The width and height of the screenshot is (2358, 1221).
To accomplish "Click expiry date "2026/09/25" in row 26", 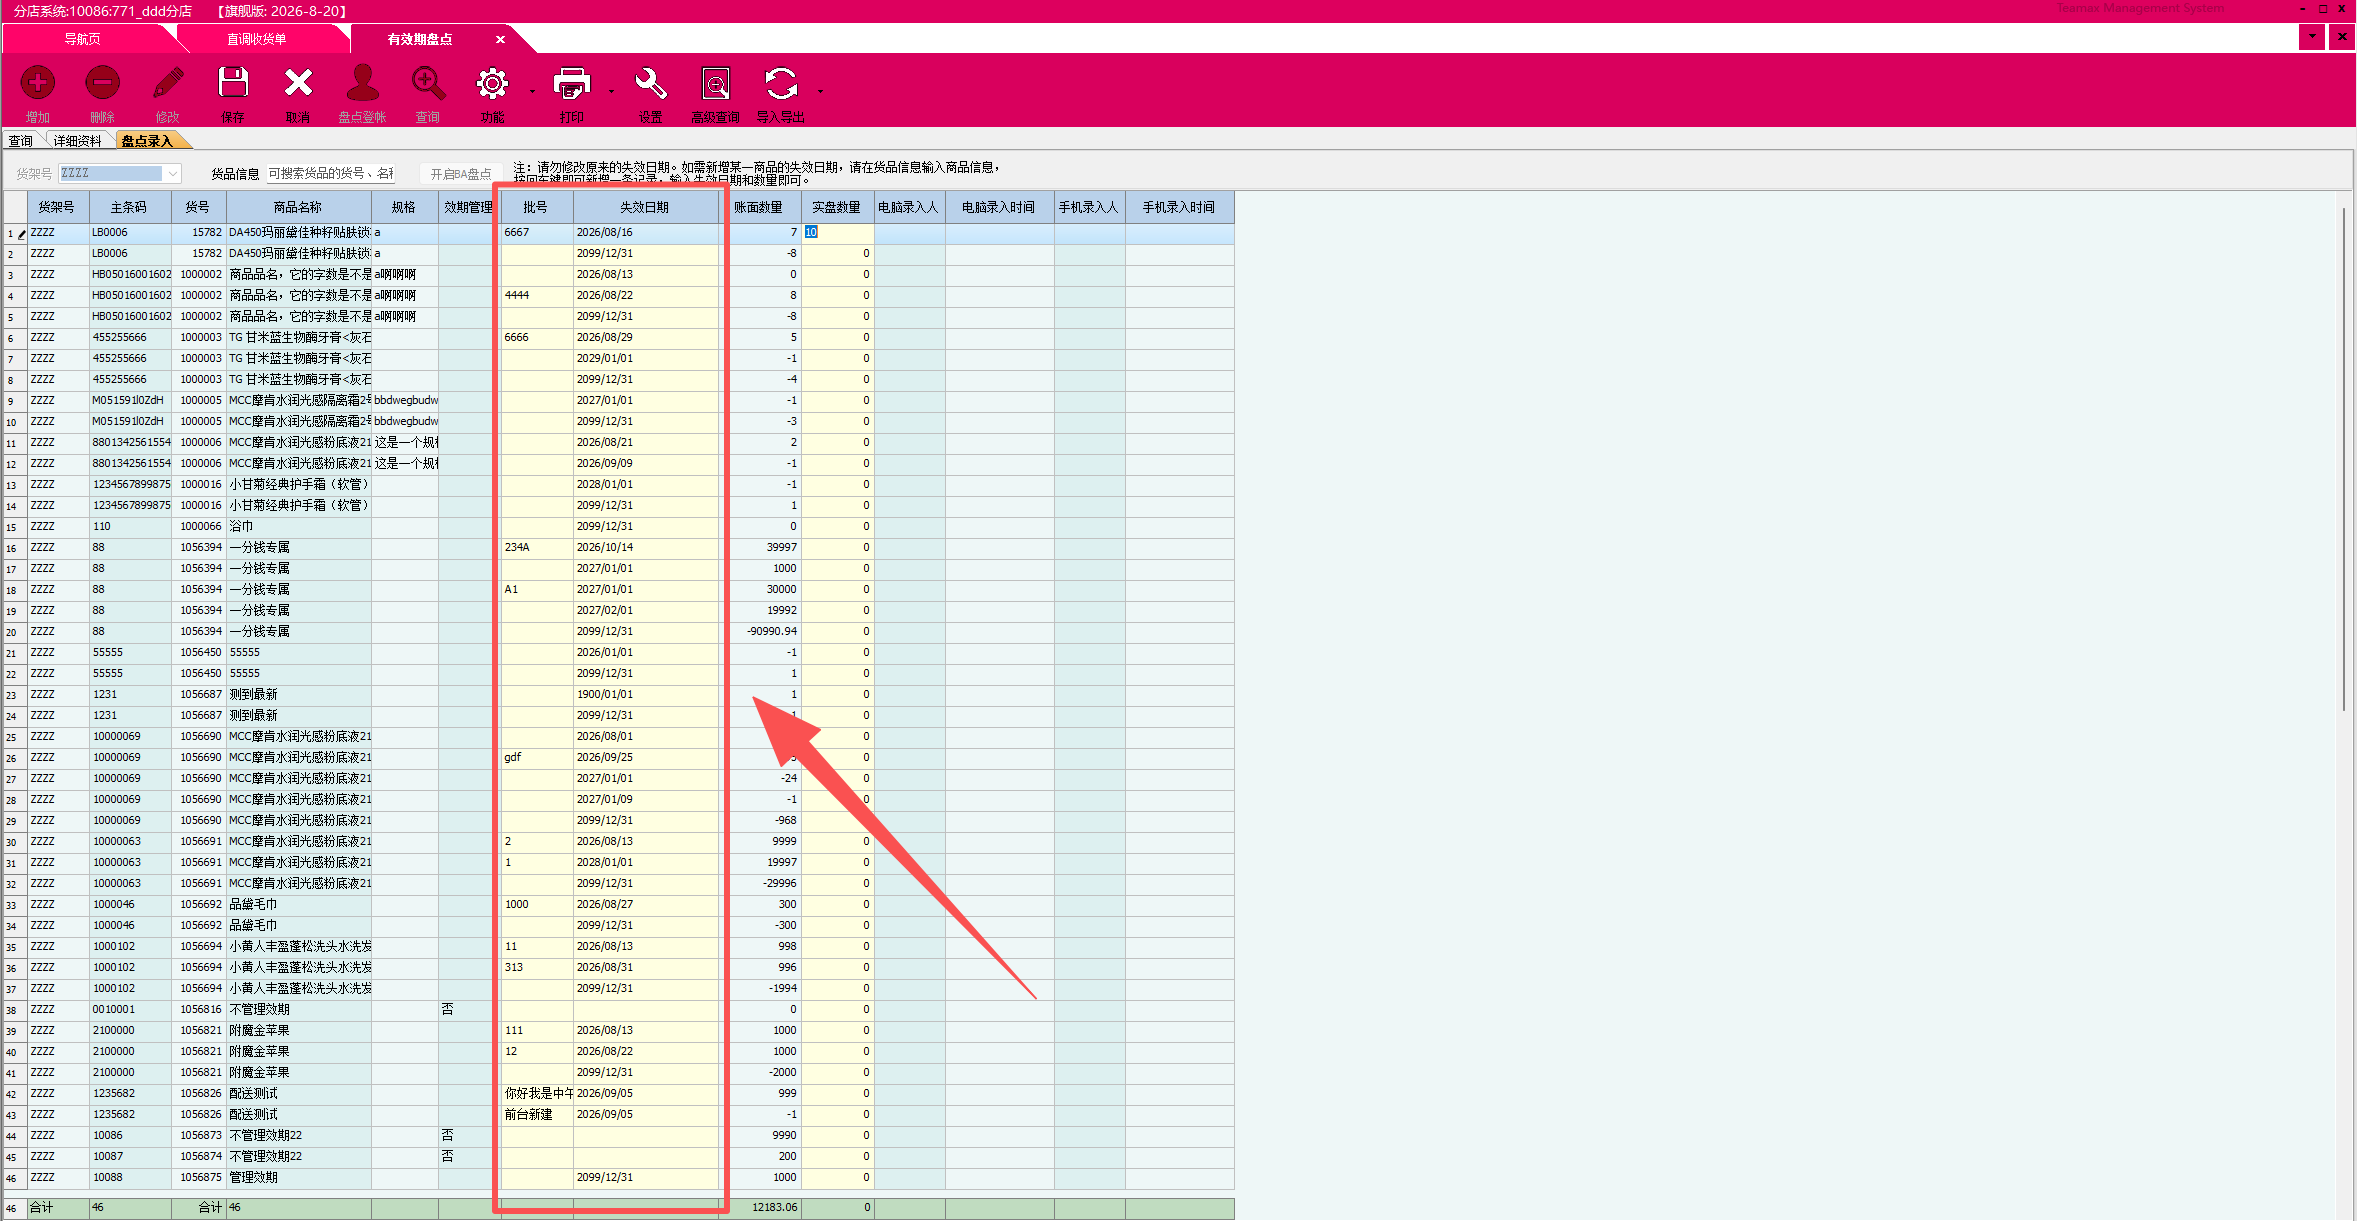I will (646, 758).
